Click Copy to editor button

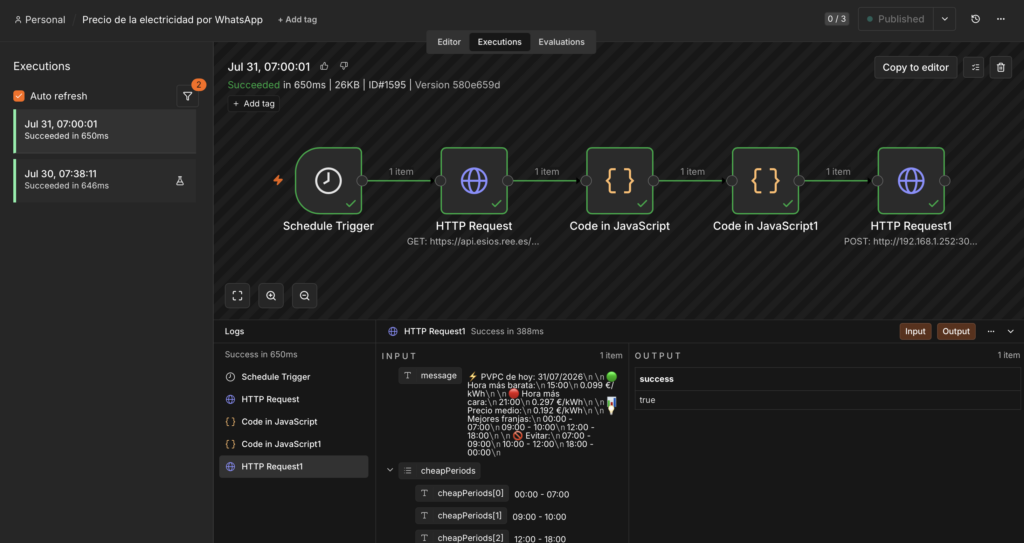tap(916, 67)
